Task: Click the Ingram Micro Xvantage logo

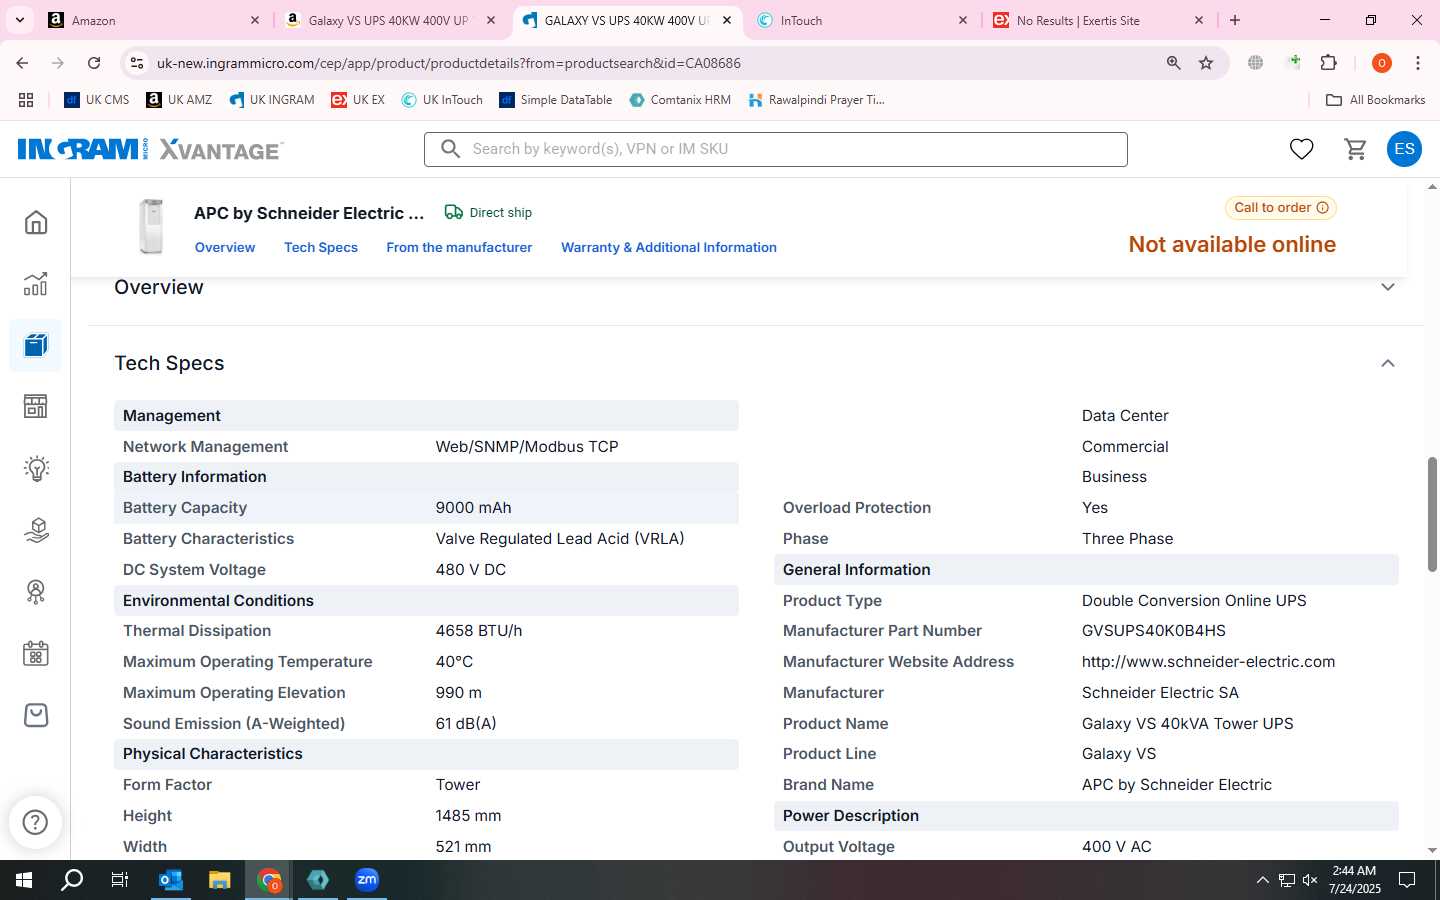Action: 151,149
